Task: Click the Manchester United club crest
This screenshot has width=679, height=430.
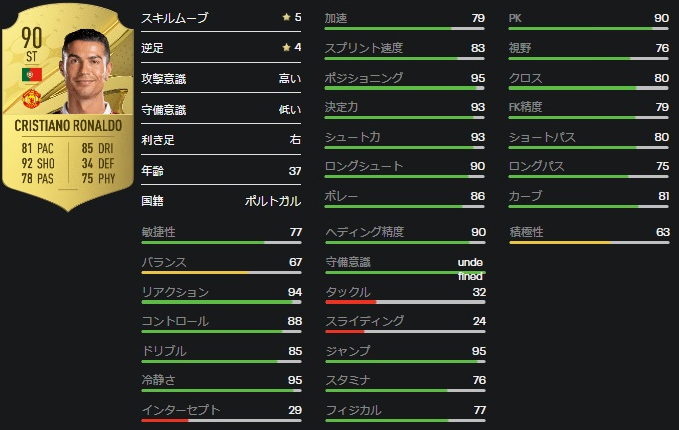Action: click(29, 97)
